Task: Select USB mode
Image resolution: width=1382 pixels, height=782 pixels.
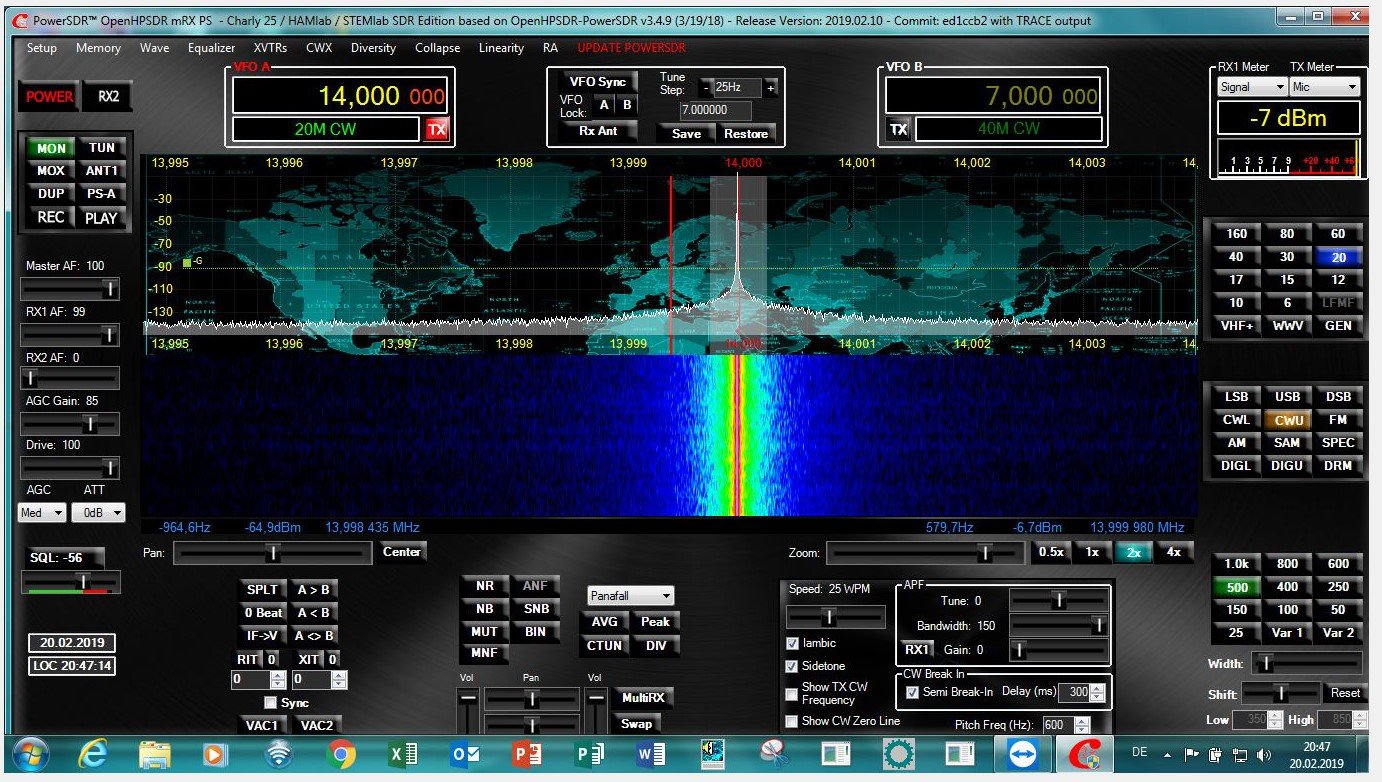Action: coord(1287,397)
